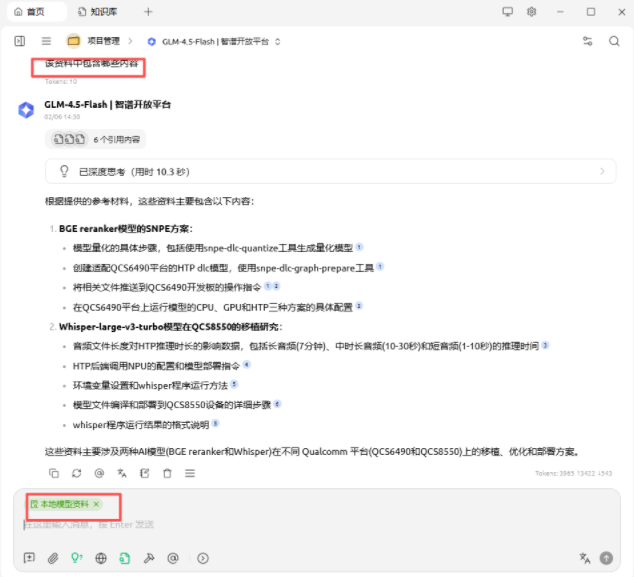Click the display monitor icon in title bar
This screenshot has height=577, width=634.
pyautogui.click(x=507, y=12)
